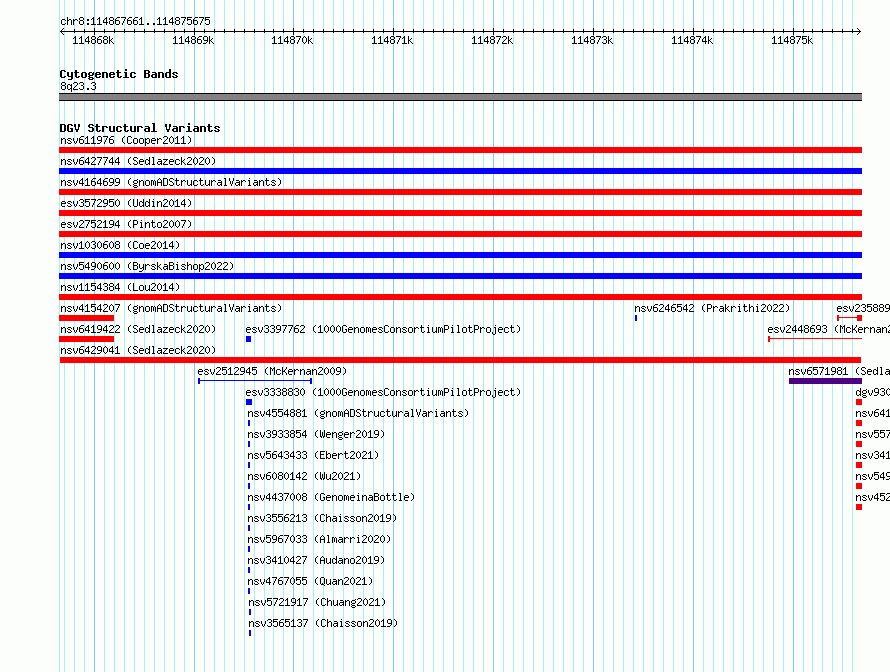Select the blue line under esv2512945
Image resolution: width=890 pixels, height=672 pixels.
(255, 381)
